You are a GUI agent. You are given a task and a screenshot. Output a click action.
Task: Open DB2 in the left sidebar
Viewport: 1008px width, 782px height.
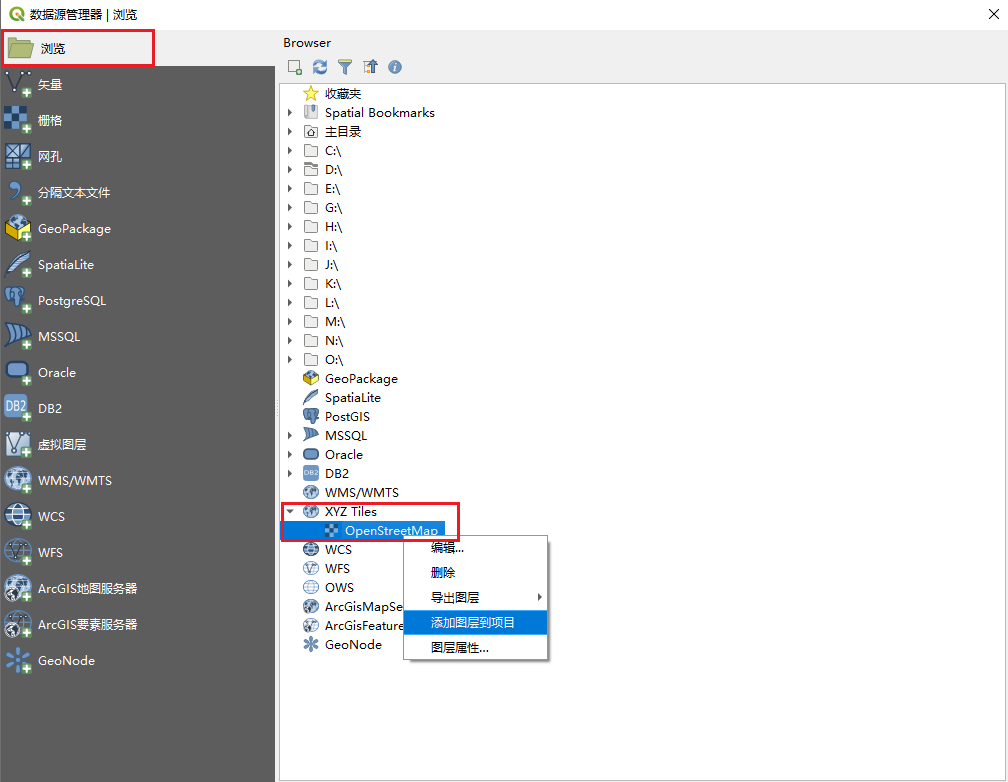tap(138, 408)
